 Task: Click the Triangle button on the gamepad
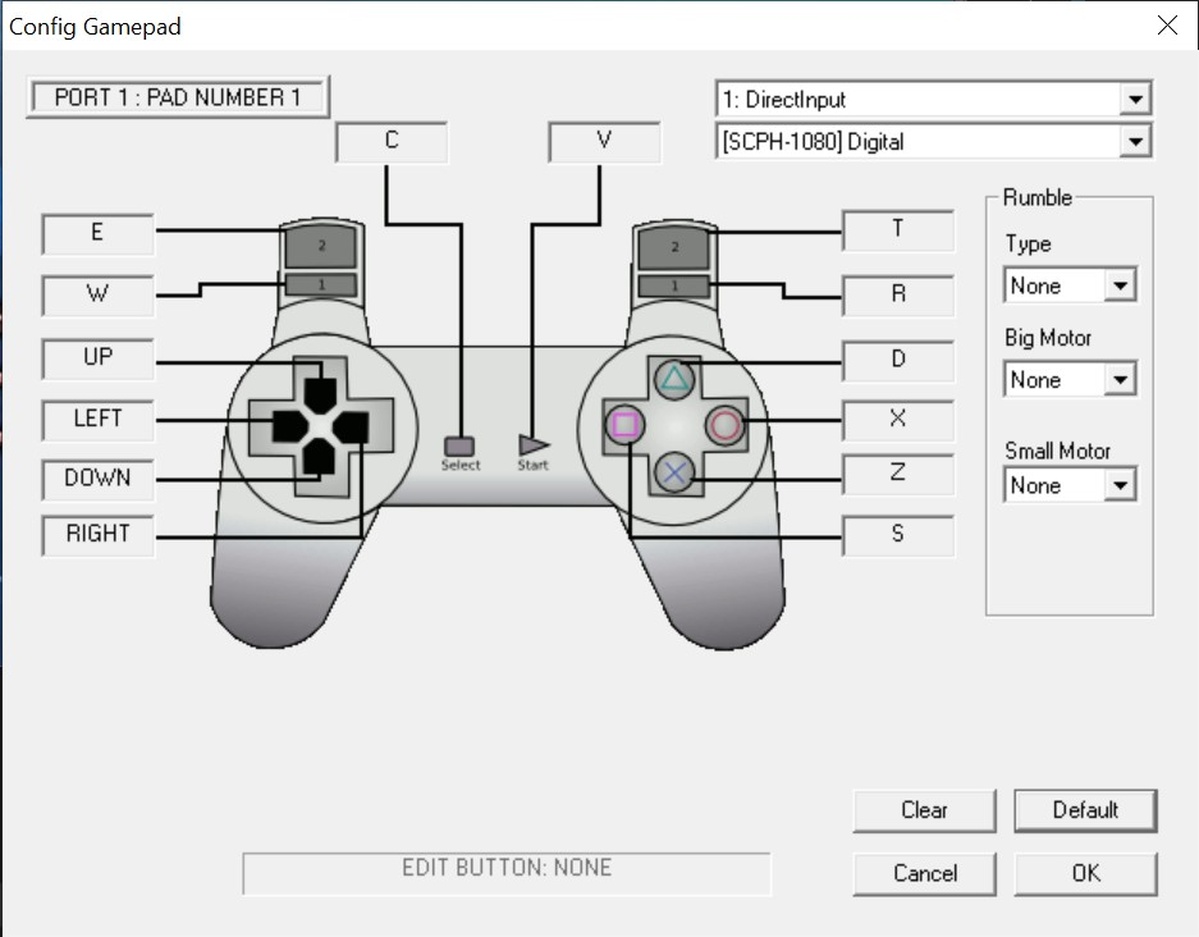(674, 379)
